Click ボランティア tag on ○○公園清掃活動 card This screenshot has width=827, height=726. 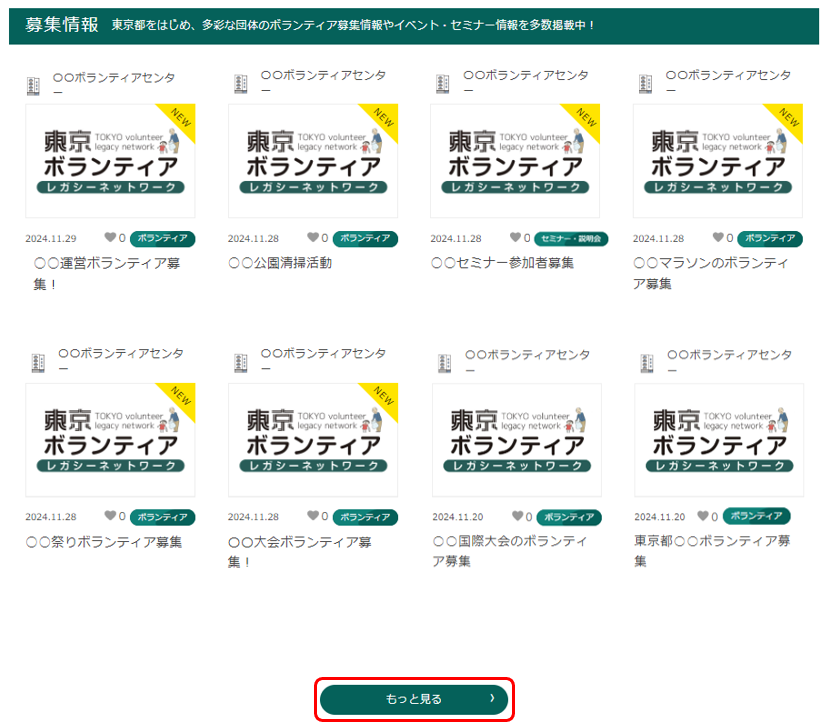pos(365,239)
